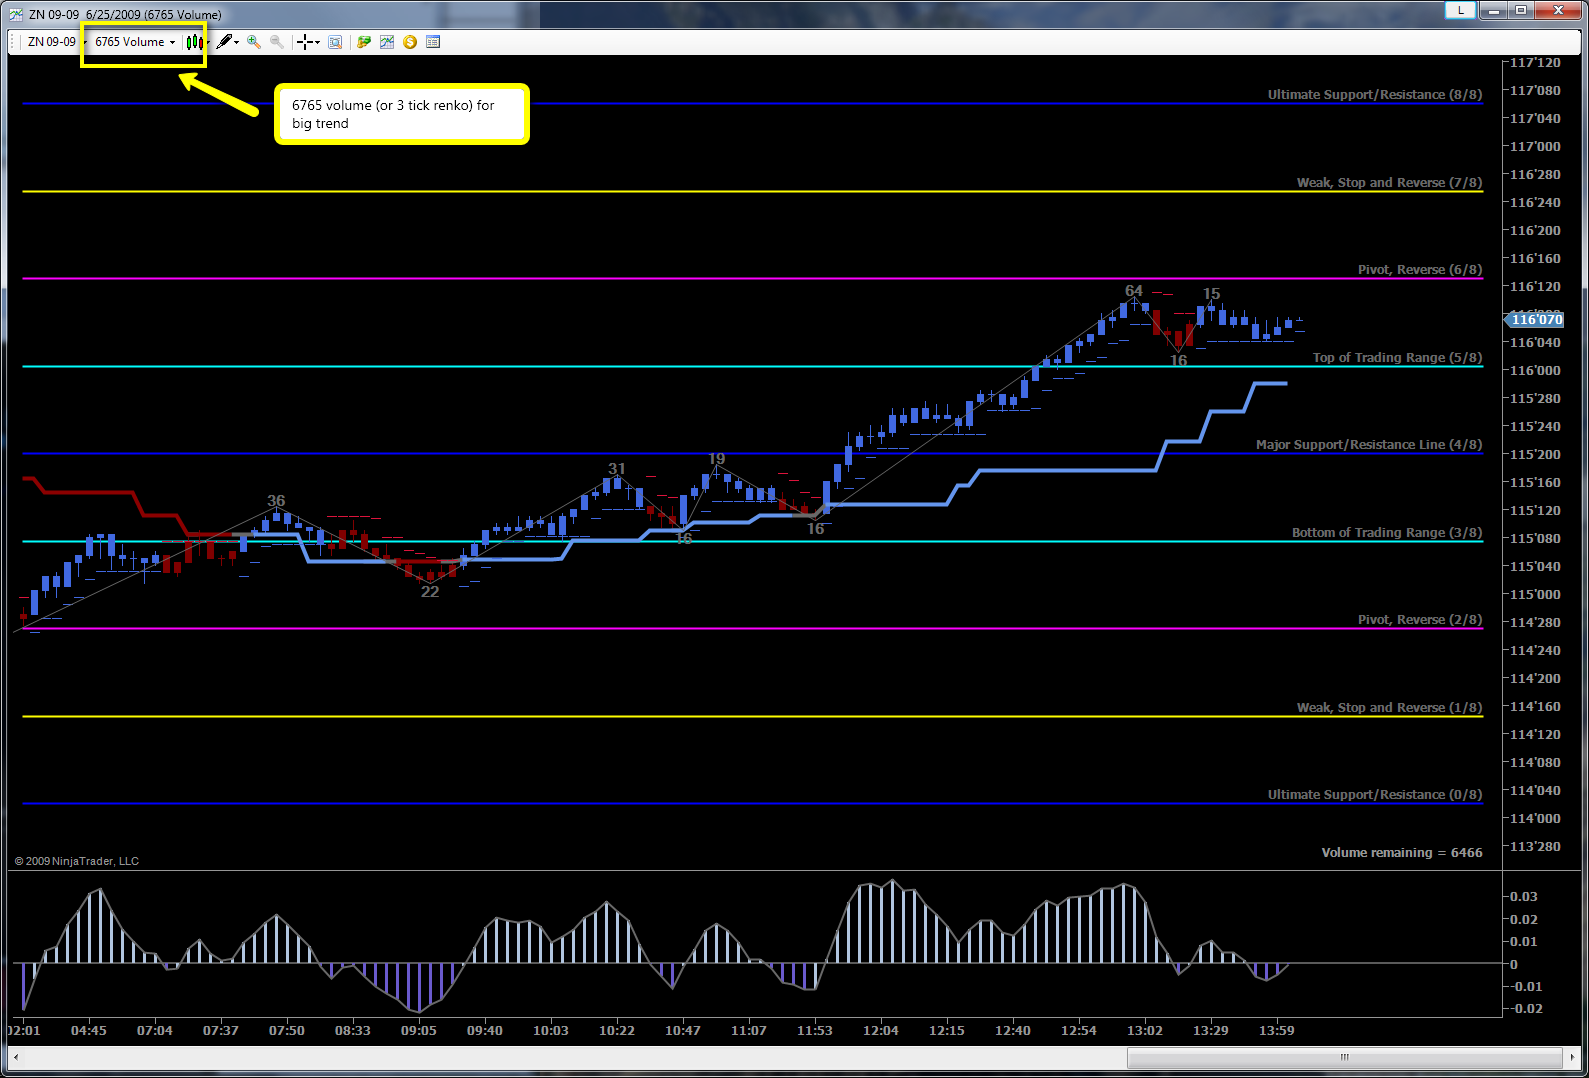Click the swing label 64 at chart high

1134,291
